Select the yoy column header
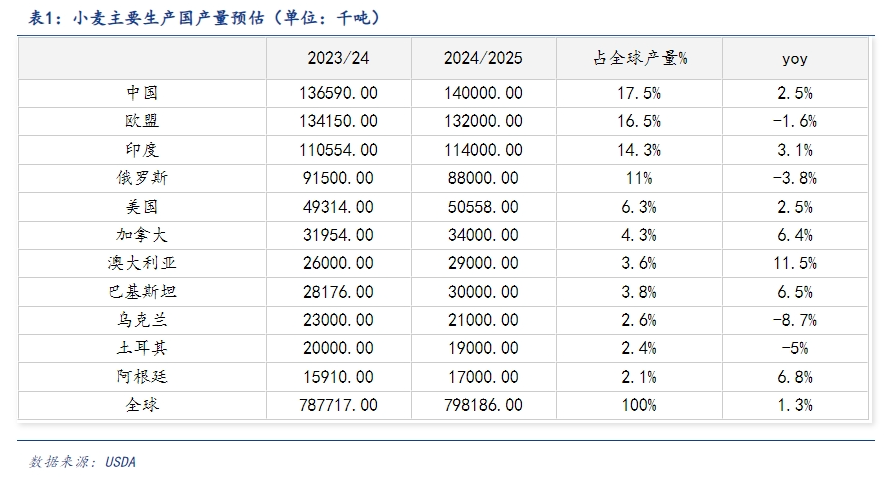 pos(795,58)
